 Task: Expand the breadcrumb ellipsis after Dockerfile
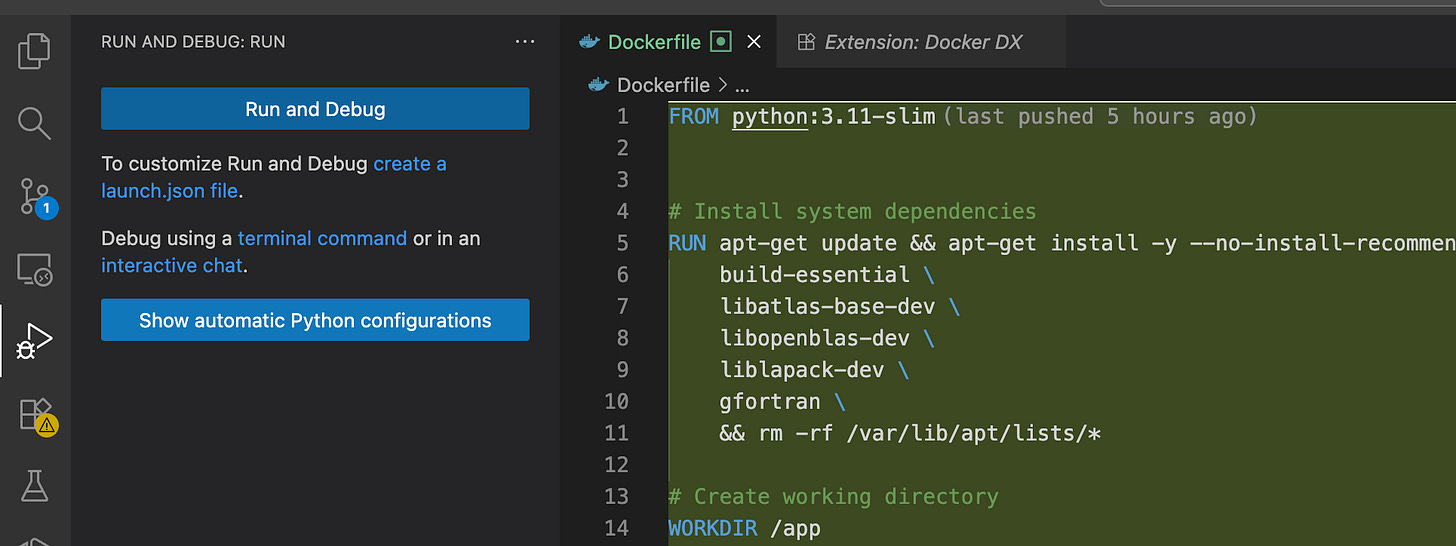click(x=741, y=85)
